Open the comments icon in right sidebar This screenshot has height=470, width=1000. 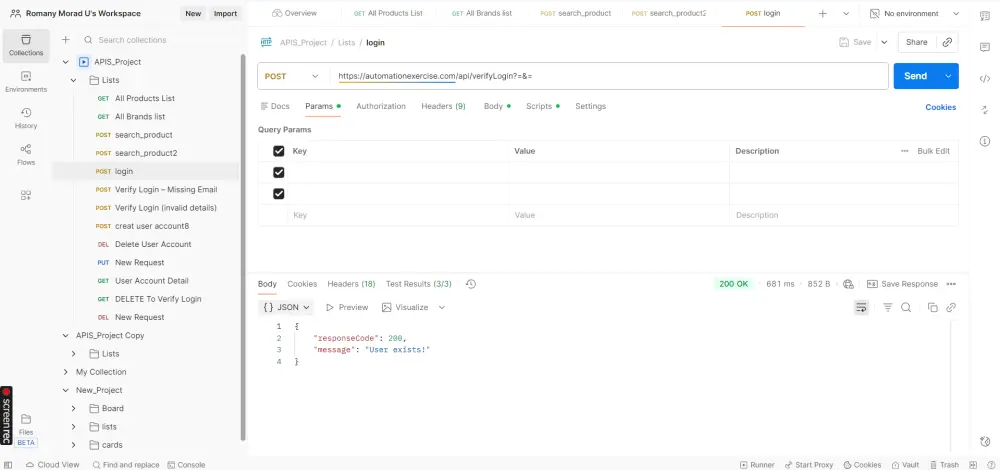tap(985, 47)
